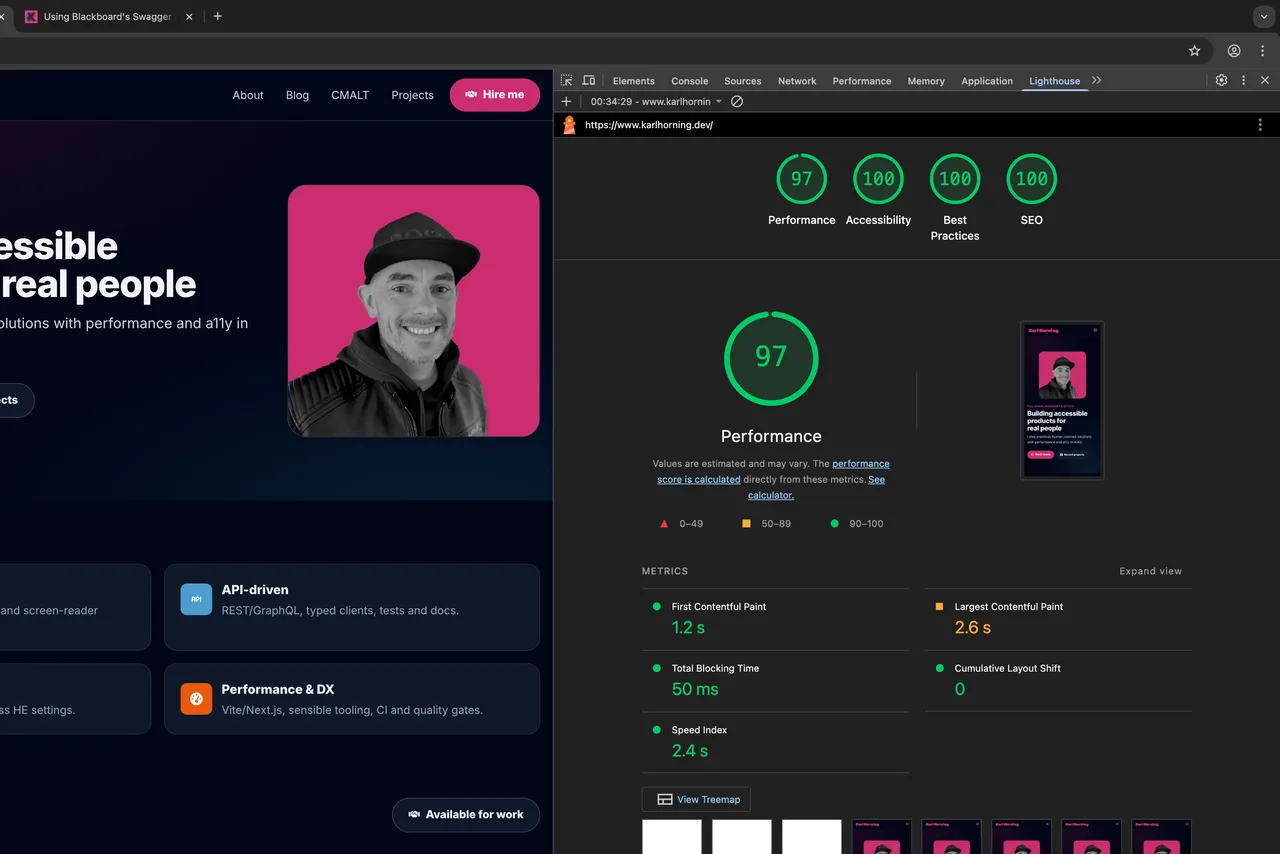Image resolution: width=1280 pixels, height=854 pixels.
Task: Activate the inspect element picker icon
Action: point(567,81)
